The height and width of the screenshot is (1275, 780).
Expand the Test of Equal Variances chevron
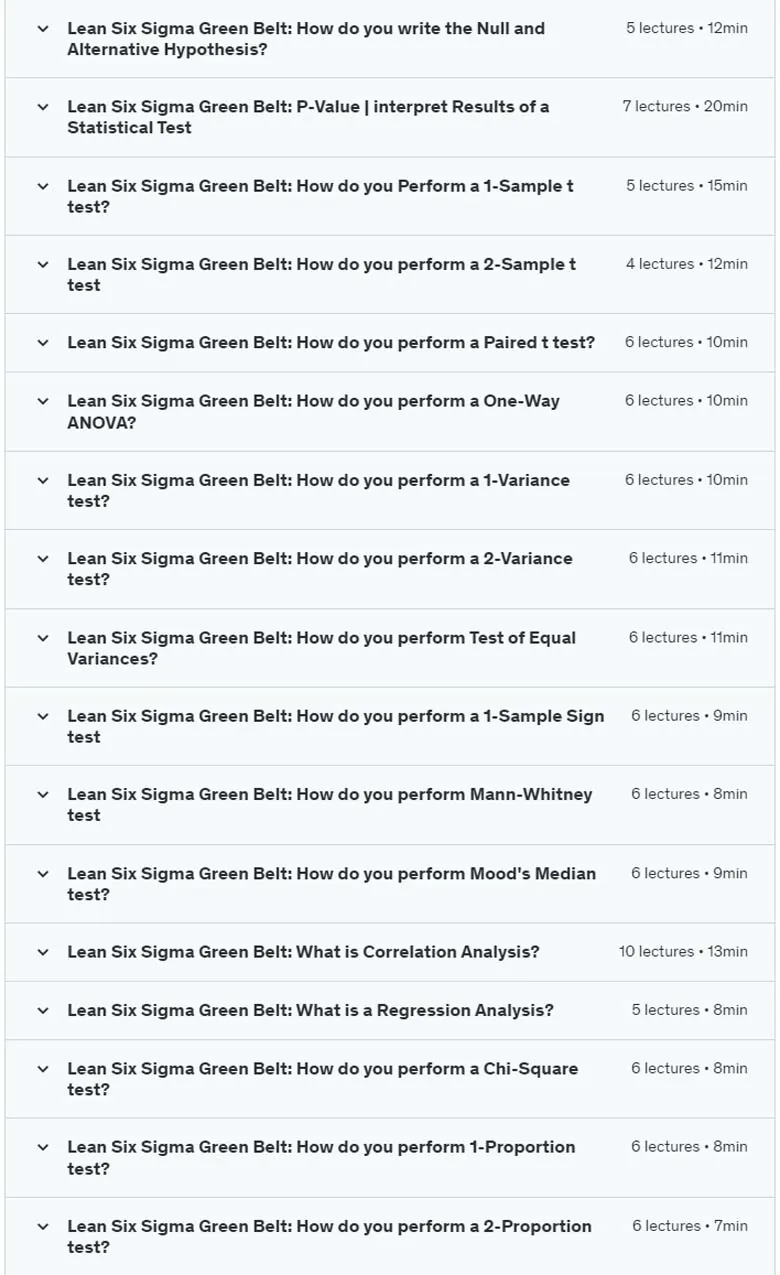(x=42, y=638)
